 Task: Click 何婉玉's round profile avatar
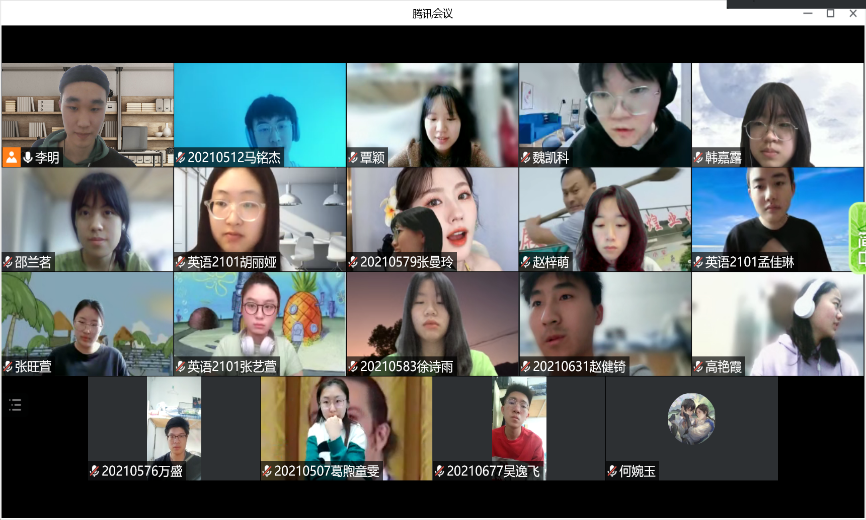pos(691,418)
